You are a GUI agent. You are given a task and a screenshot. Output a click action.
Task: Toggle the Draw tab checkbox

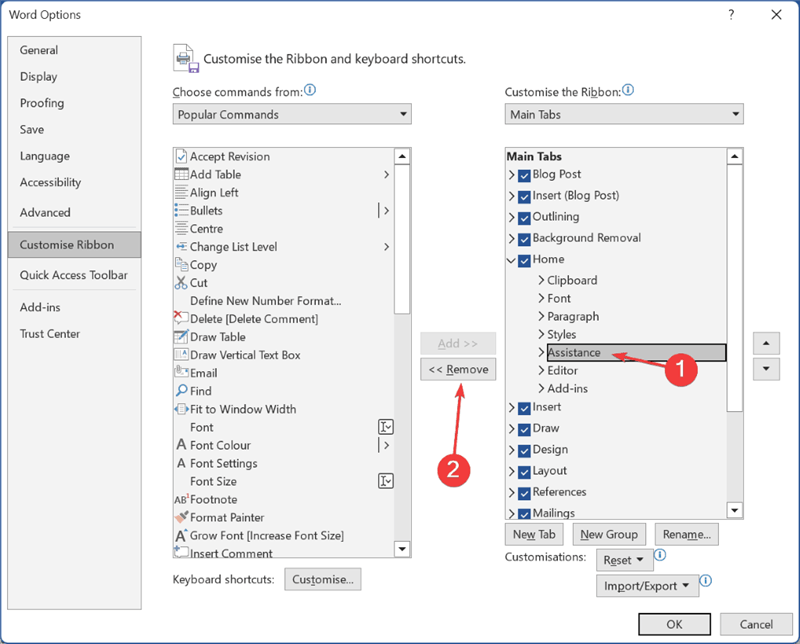pyautogui.click(x=524, y=430)
